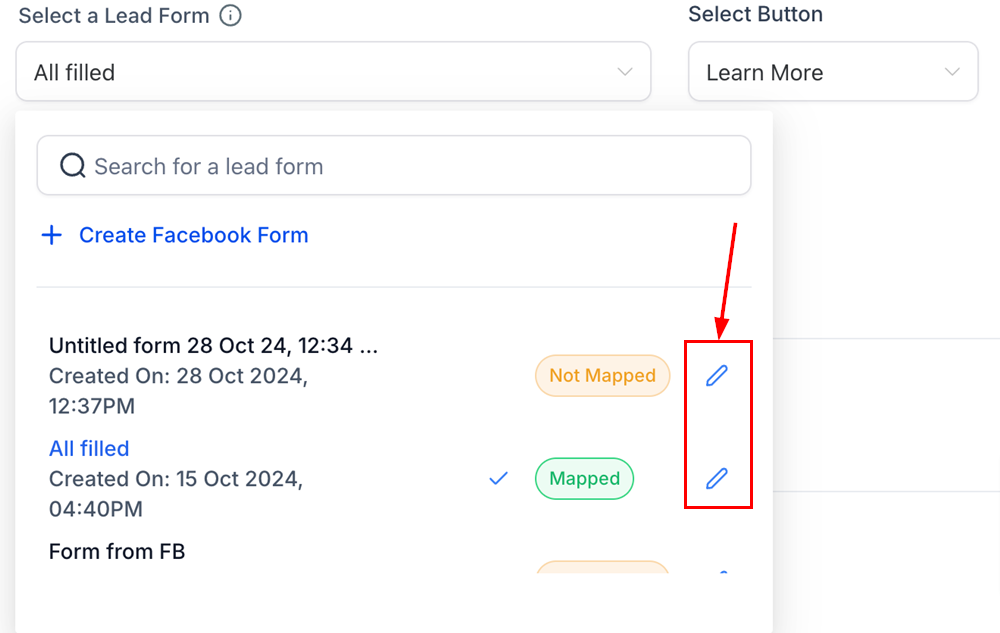This screenshot has width=1000, height=633.
Task: Pick the Form from FB list entry
Action: pos(117,551)
